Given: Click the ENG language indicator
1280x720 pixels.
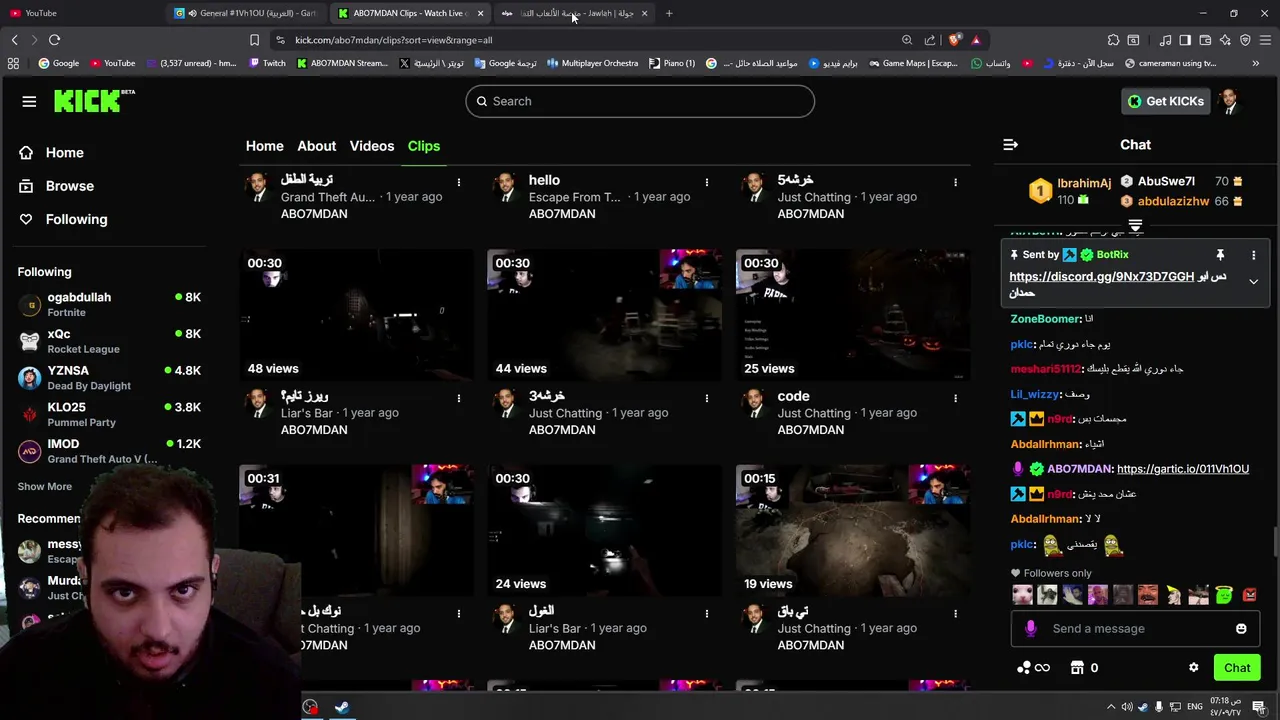Looking at the screenshot, I should click(x=1194, y=707).
